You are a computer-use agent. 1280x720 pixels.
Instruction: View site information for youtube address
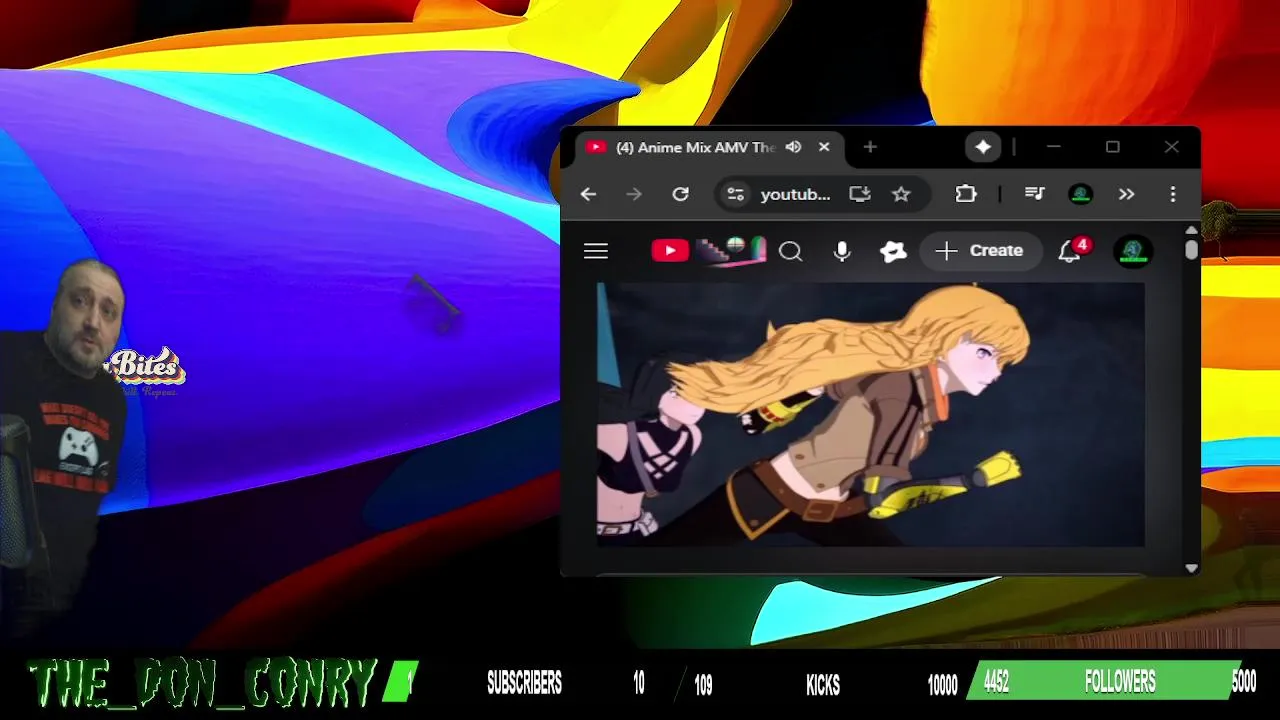(x=735, y=194)
